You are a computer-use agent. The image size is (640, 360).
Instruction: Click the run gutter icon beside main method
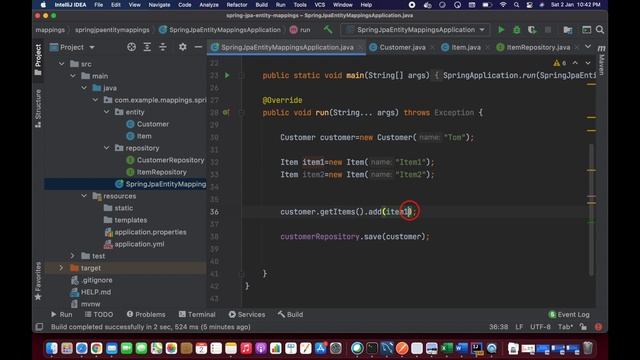[x=227, y=76]
